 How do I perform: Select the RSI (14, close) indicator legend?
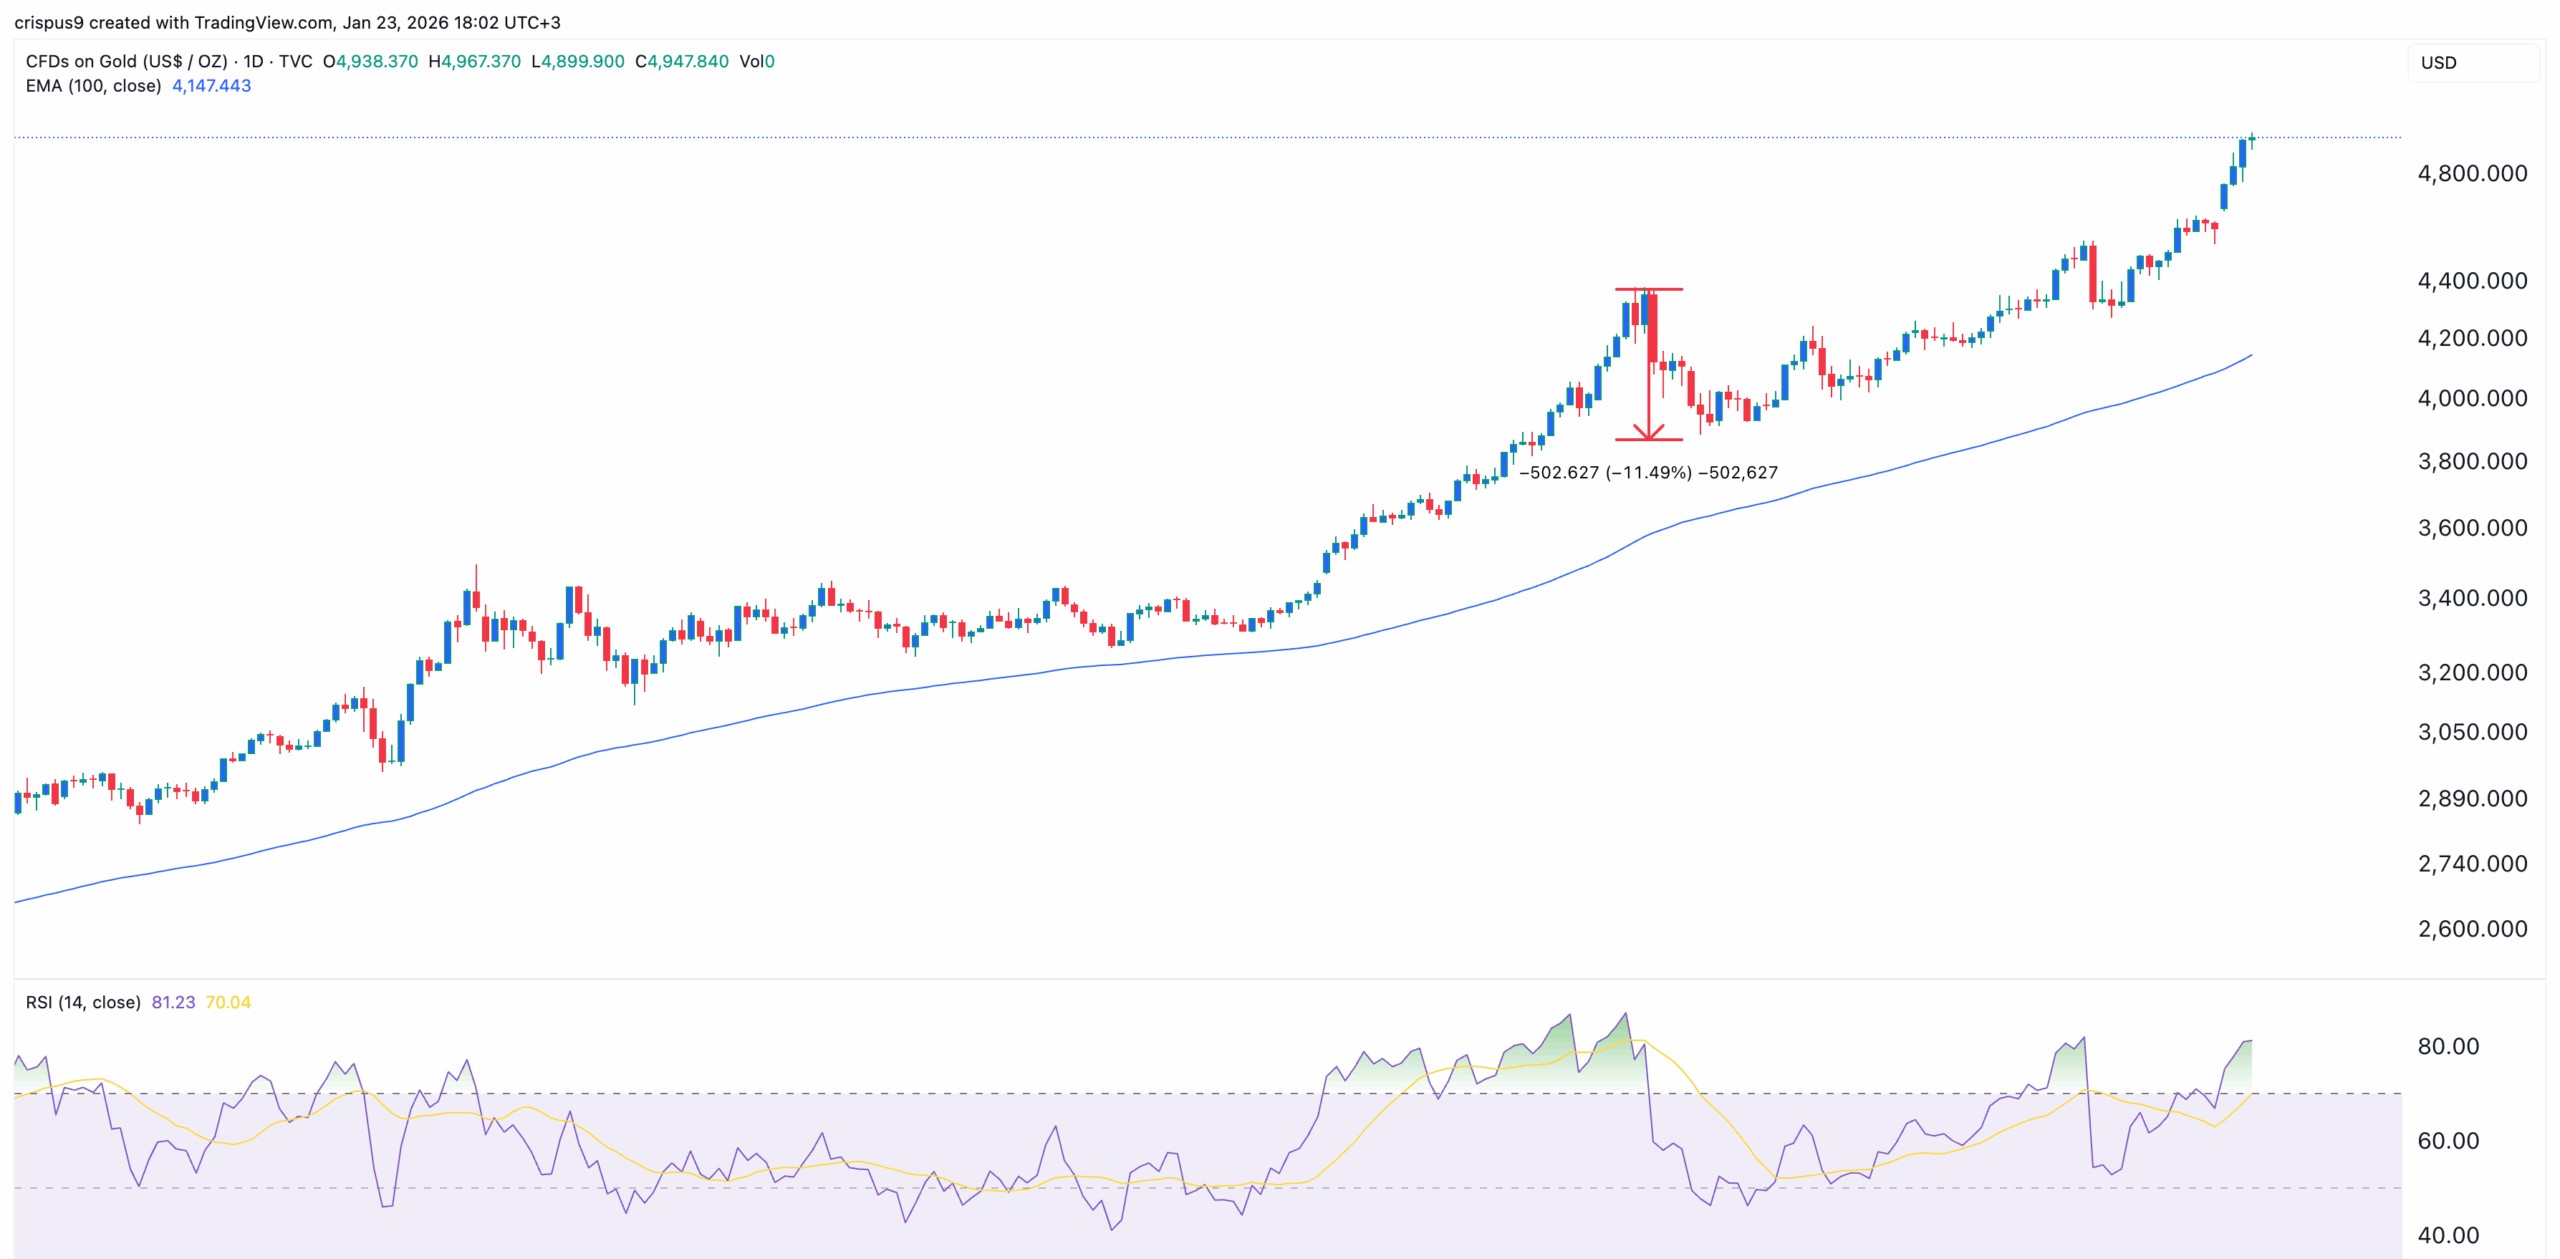click(x=83, y=1002)
